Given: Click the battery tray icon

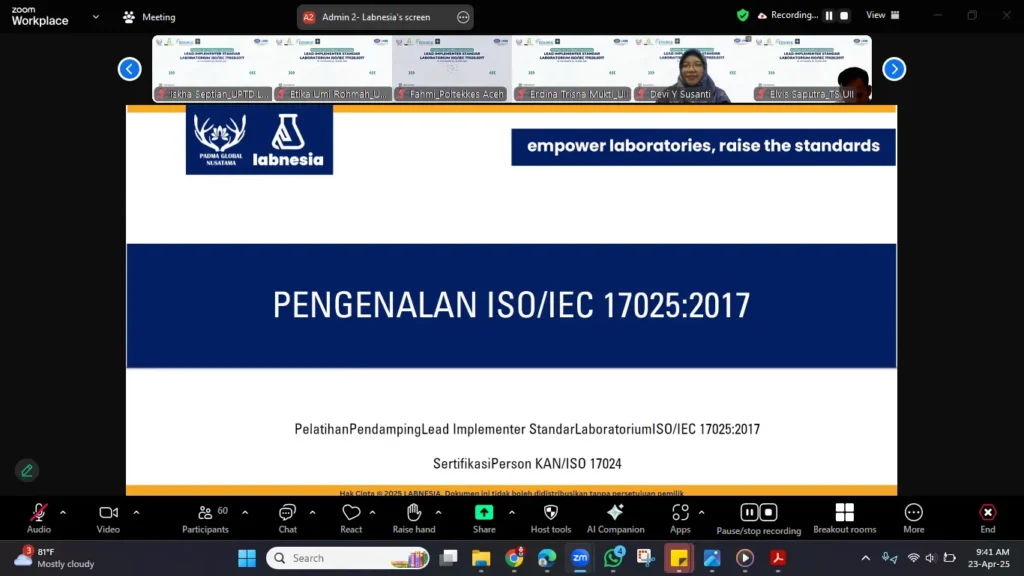Looking at the screenshot, I should (950, 558).
